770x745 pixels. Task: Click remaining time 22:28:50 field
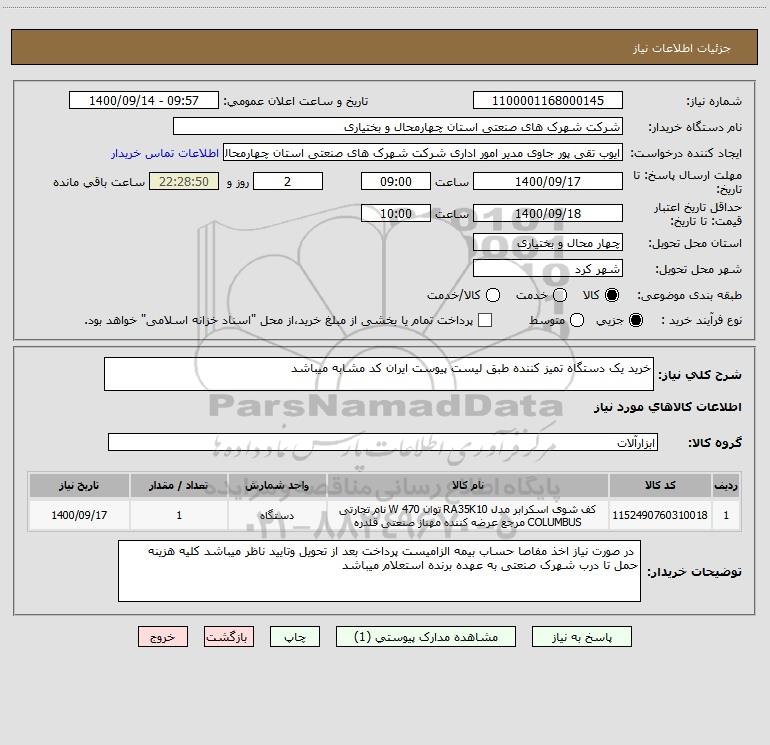184,182
